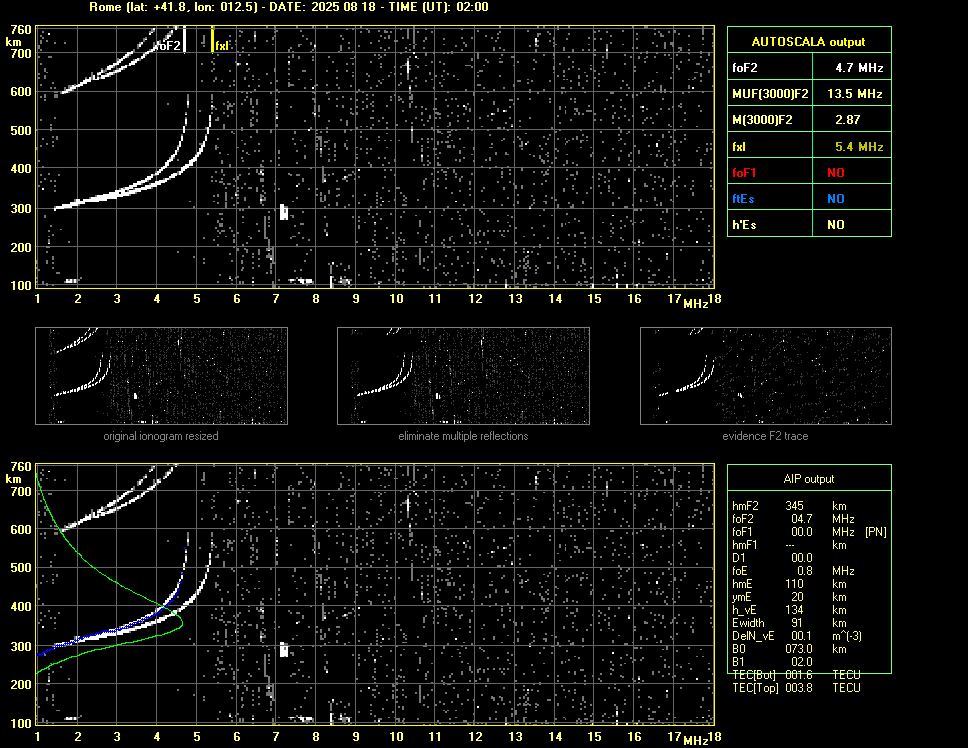
Task: Select the AUTOSCALA output header
Action: pos(808,42)
